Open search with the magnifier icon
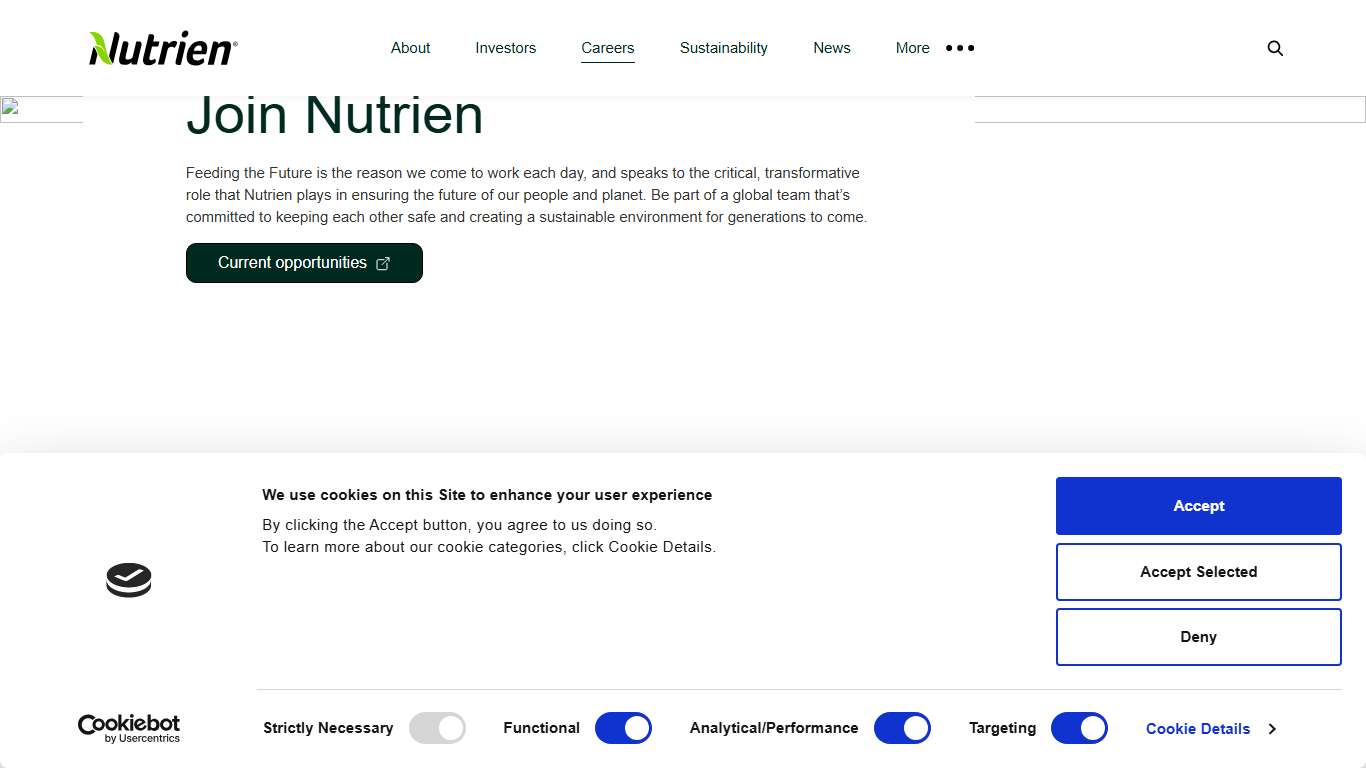This screenshot has height=768, width=1366. tap(1275, 48)
